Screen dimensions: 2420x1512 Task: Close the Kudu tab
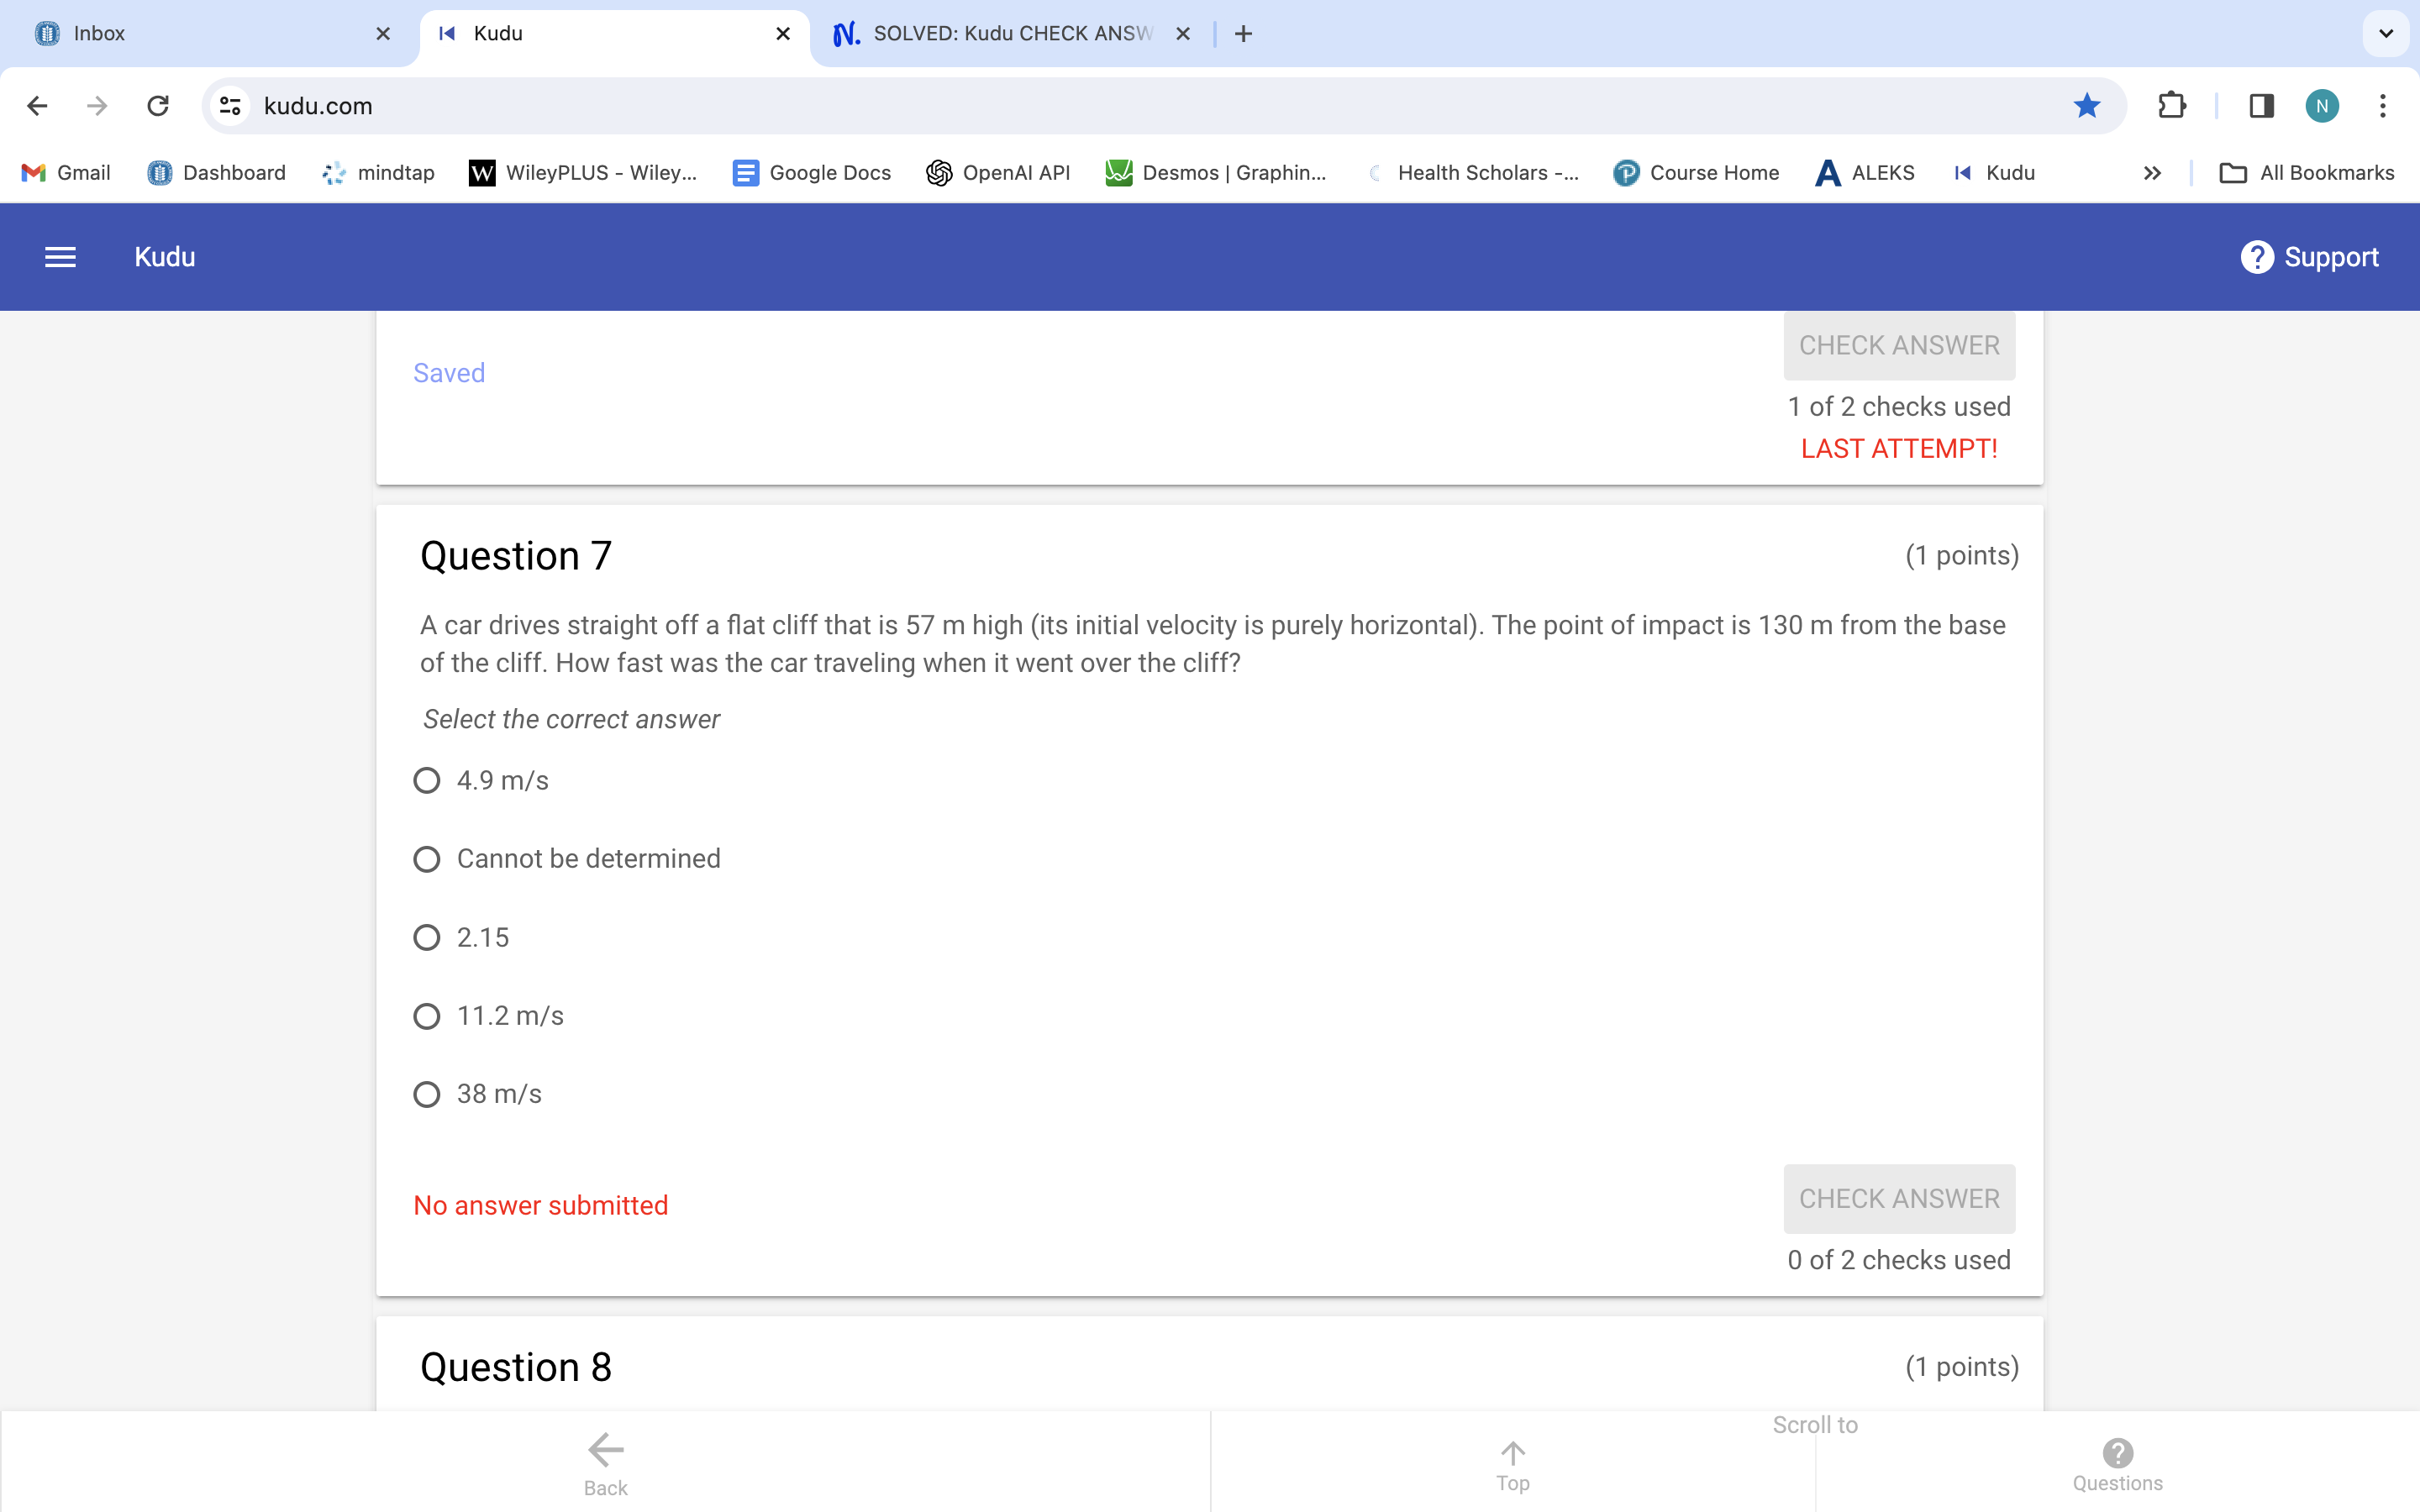pyautogui.click(x=783, y=34)
